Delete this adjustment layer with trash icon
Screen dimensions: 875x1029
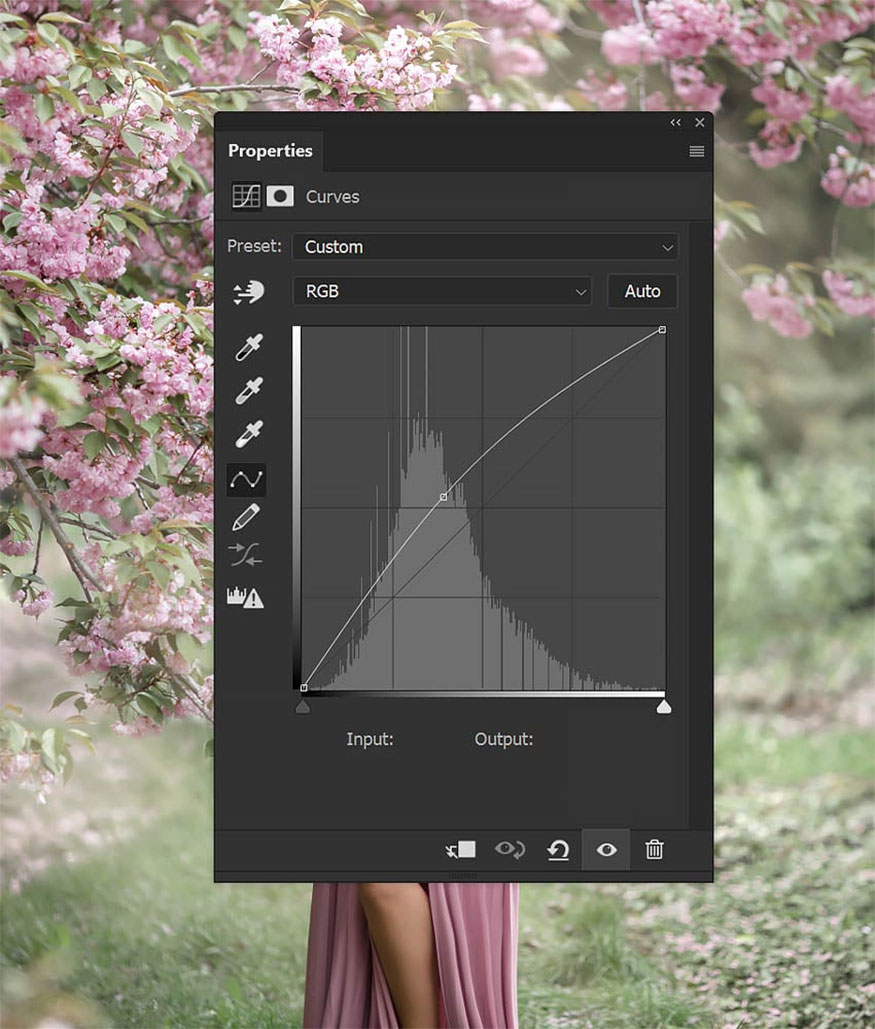point(654,850)
